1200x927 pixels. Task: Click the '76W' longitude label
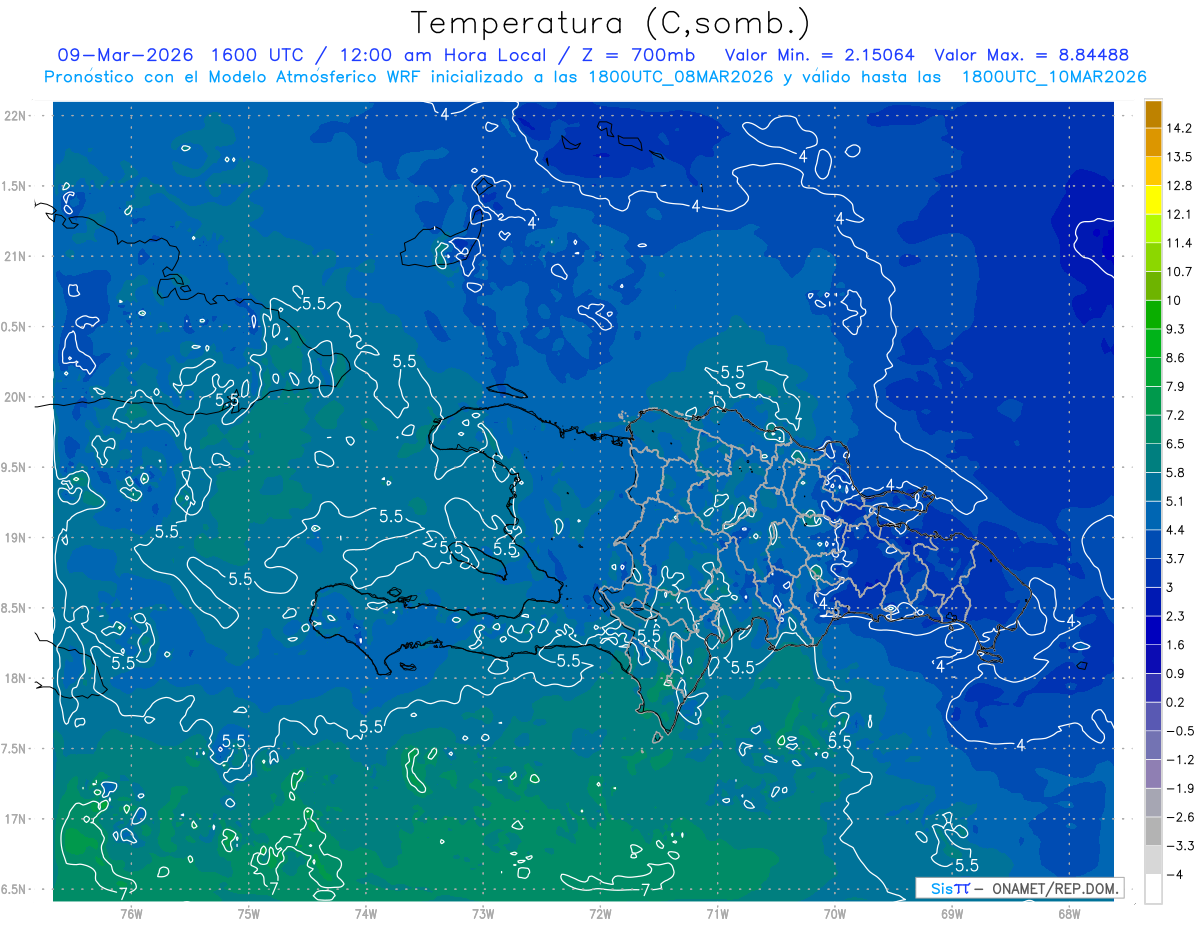pyautogui.click(x=131, y=914)
